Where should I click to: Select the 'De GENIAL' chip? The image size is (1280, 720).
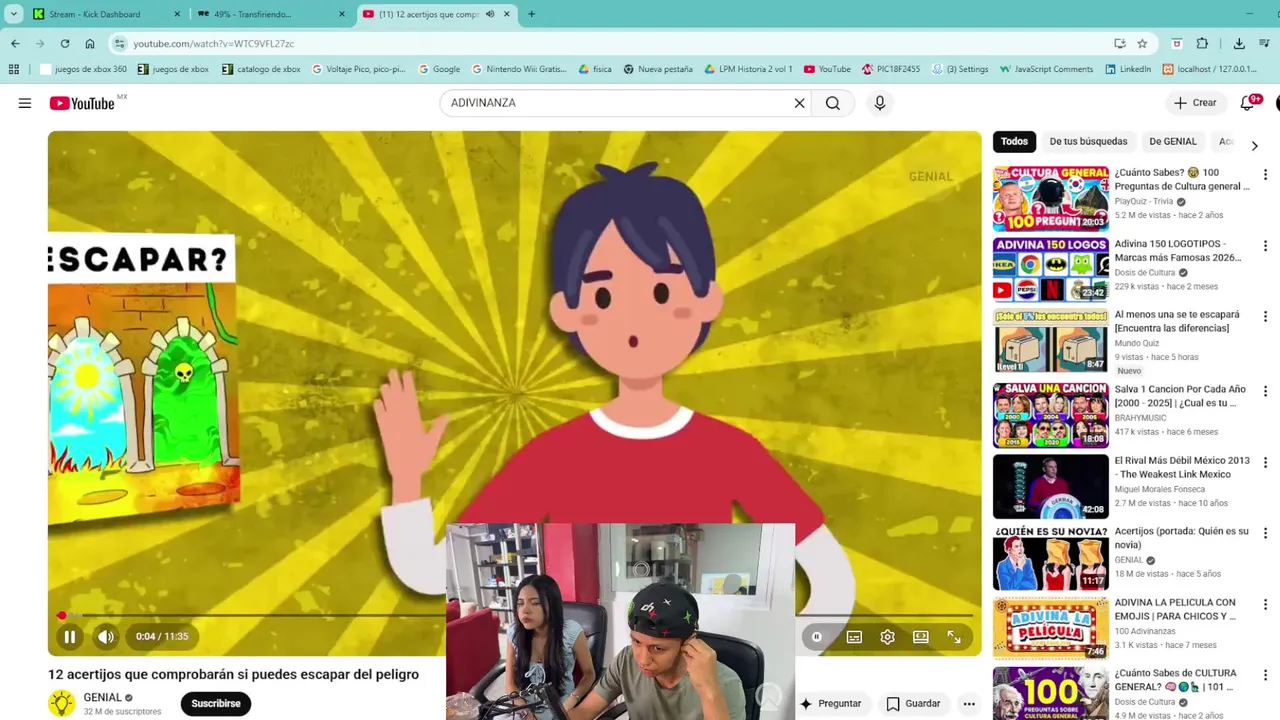1173,142
